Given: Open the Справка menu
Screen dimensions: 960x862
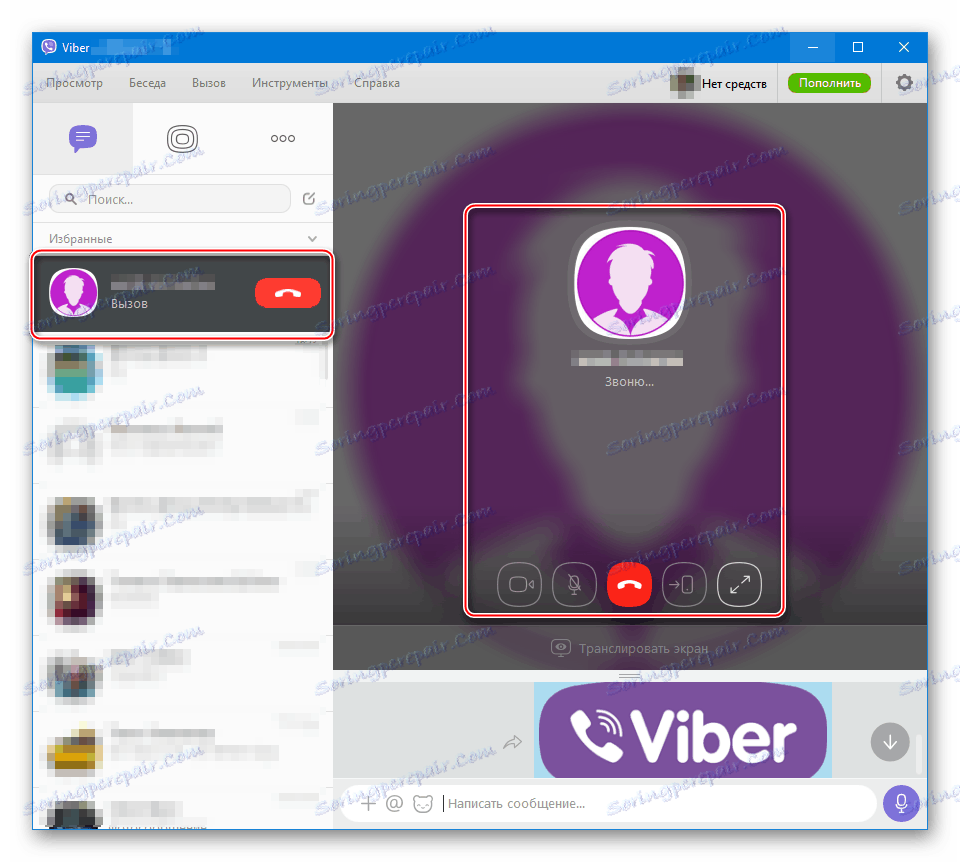Looking at the screenshot, I should (377, 83).
